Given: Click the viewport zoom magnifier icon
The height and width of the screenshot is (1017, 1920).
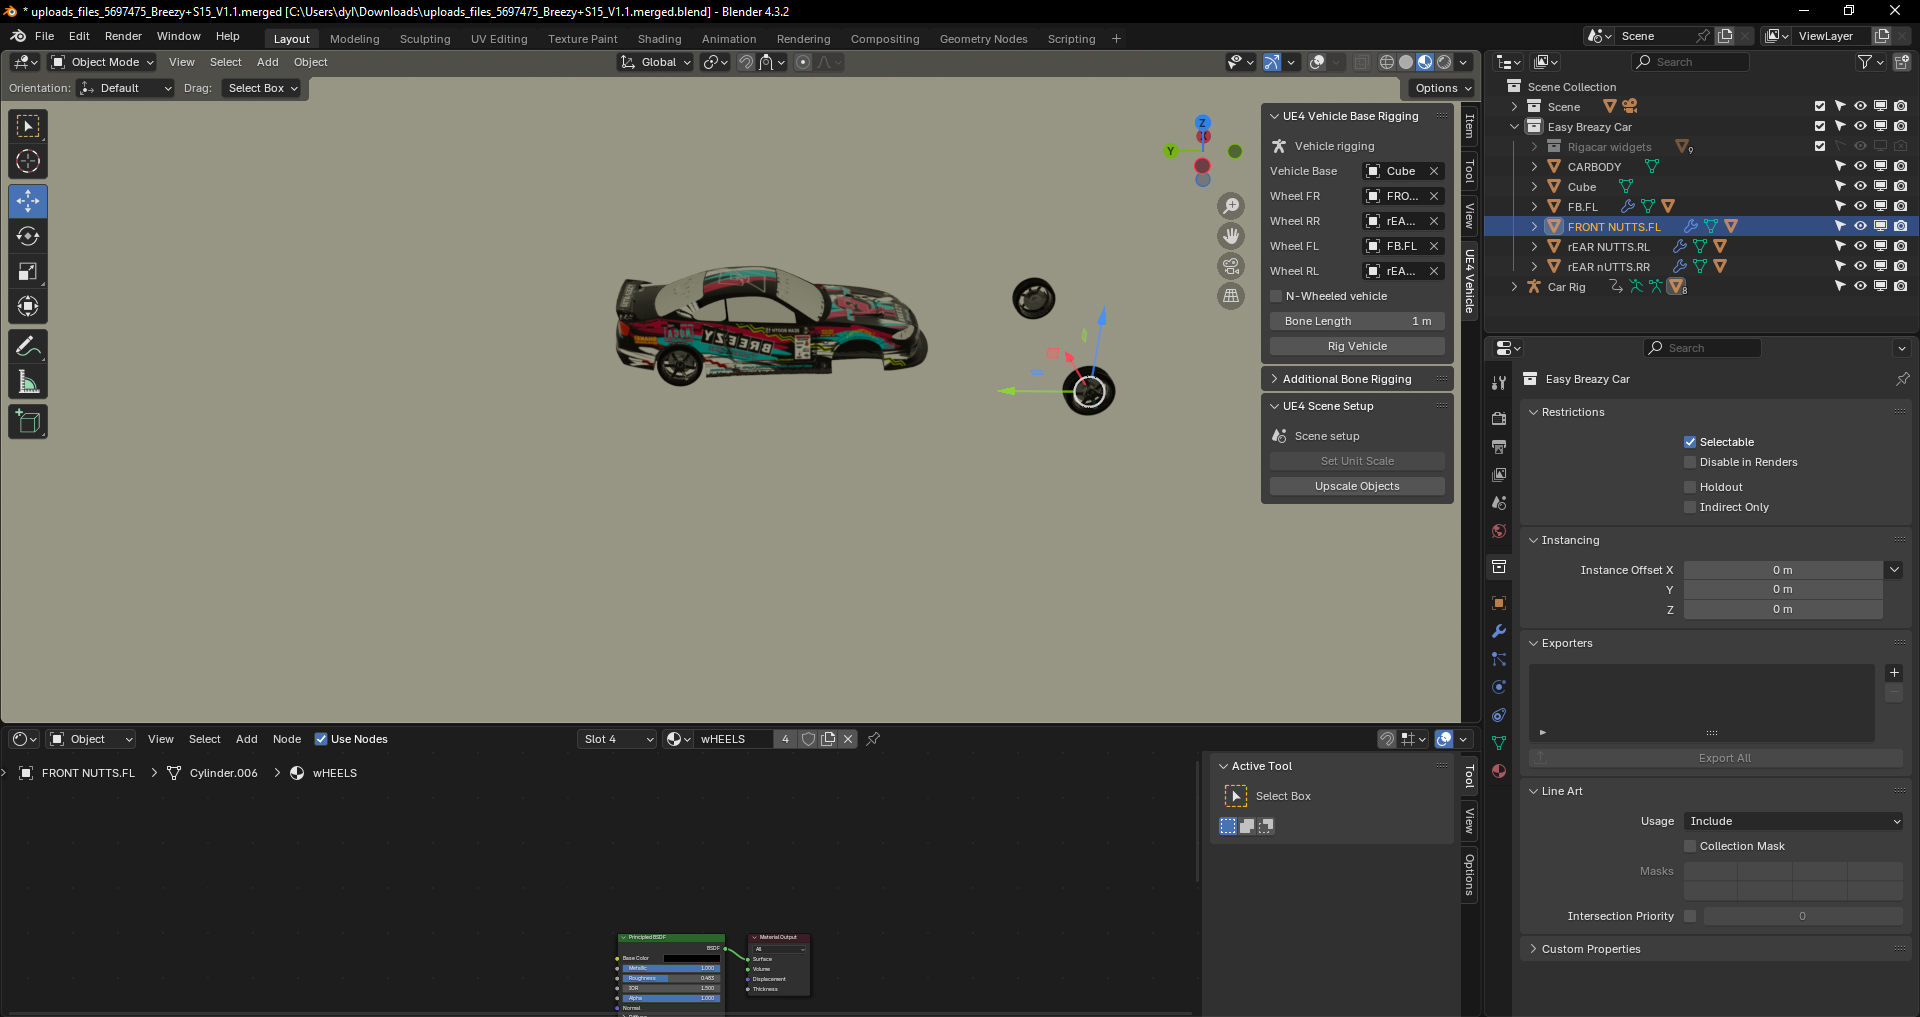Looking at the screenshot, I should pos(1231,206).
